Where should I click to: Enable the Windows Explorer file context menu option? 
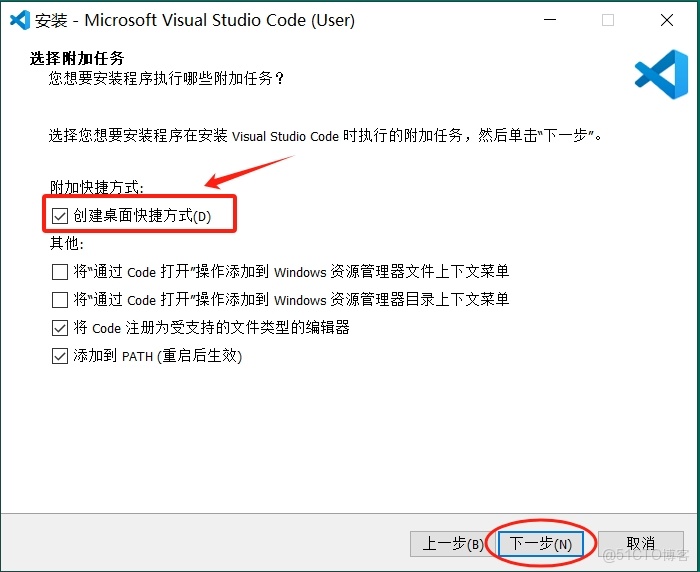60,272
